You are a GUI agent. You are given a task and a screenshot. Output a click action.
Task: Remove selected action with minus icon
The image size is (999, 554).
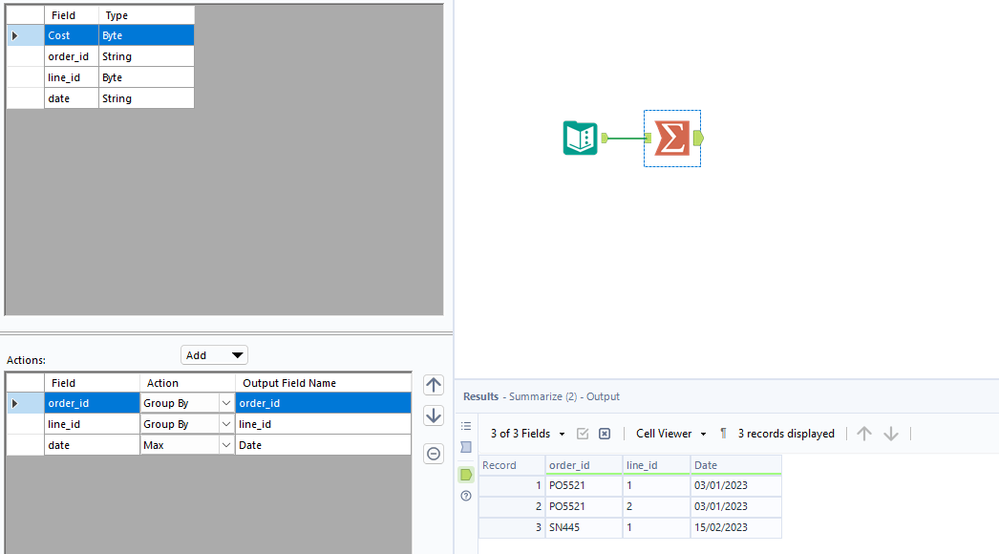coord(433,453)
